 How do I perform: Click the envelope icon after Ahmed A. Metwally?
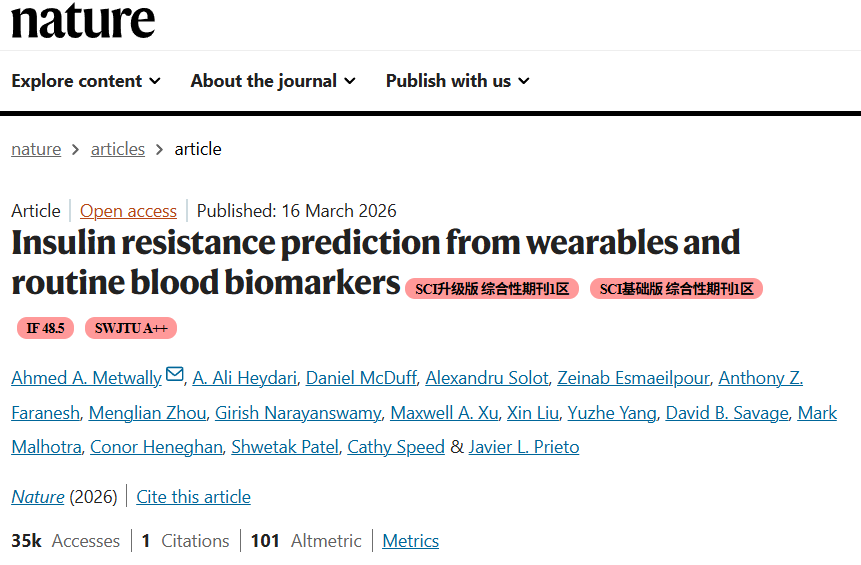tap(175, 375)
